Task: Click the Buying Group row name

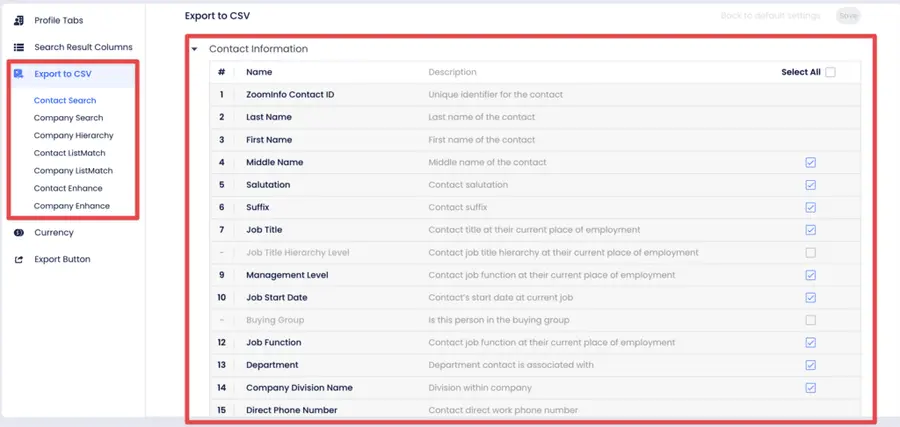Action: (x=275, y=320)
